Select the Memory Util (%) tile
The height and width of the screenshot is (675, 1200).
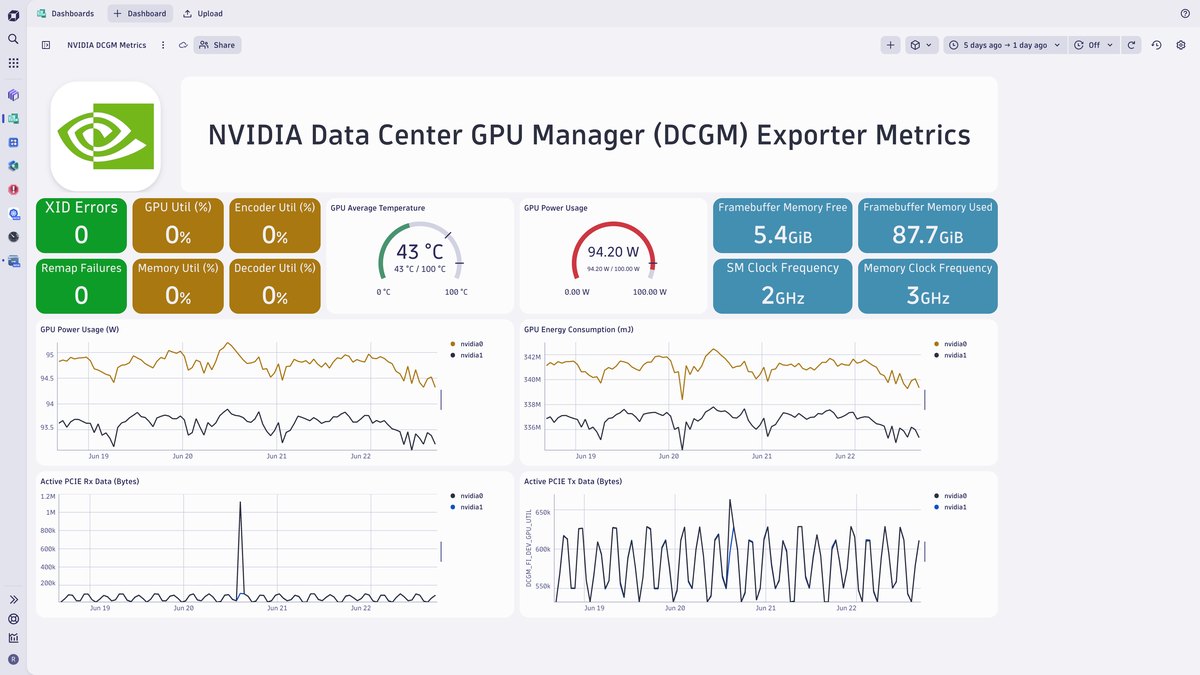178,286
